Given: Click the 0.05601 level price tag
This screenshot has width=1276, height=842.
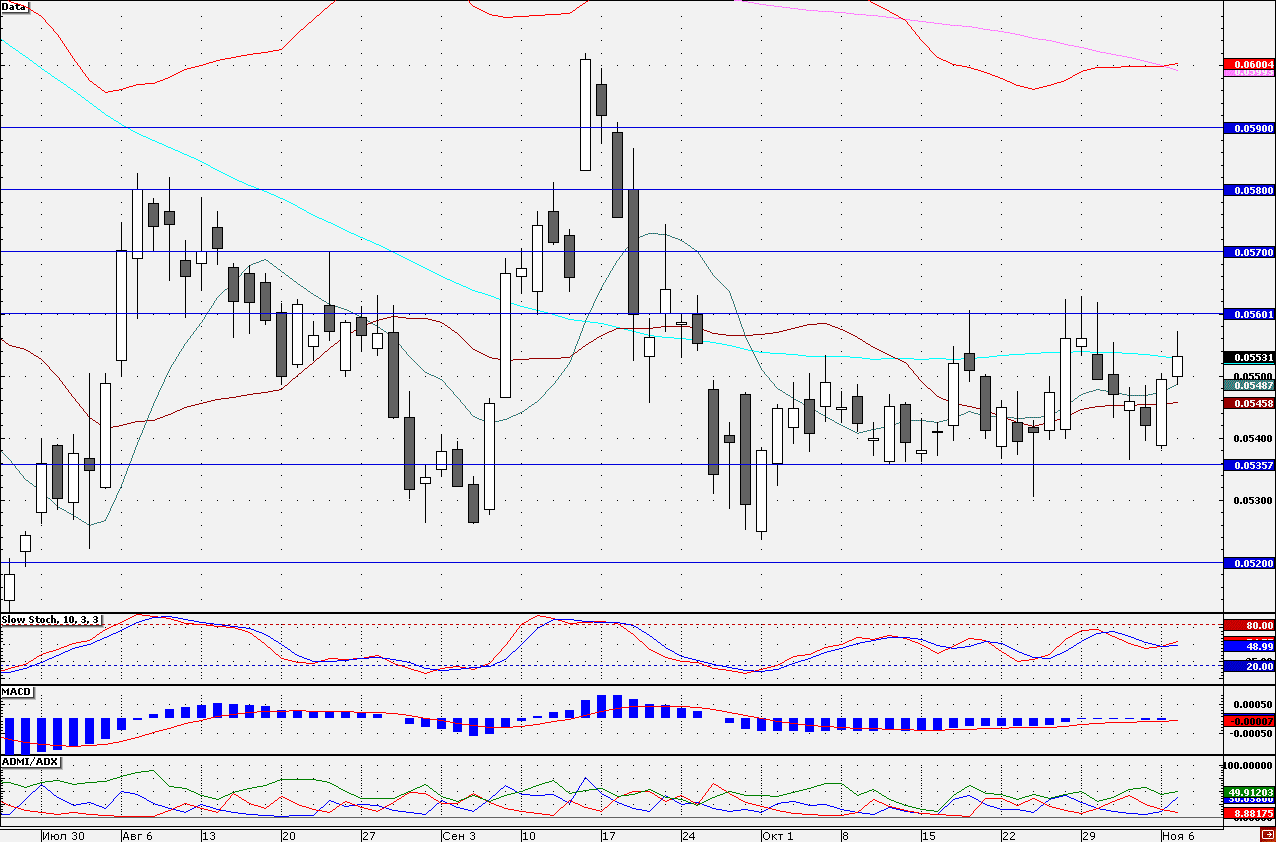Looking at the screenshot, I should tap(1250, 314).
